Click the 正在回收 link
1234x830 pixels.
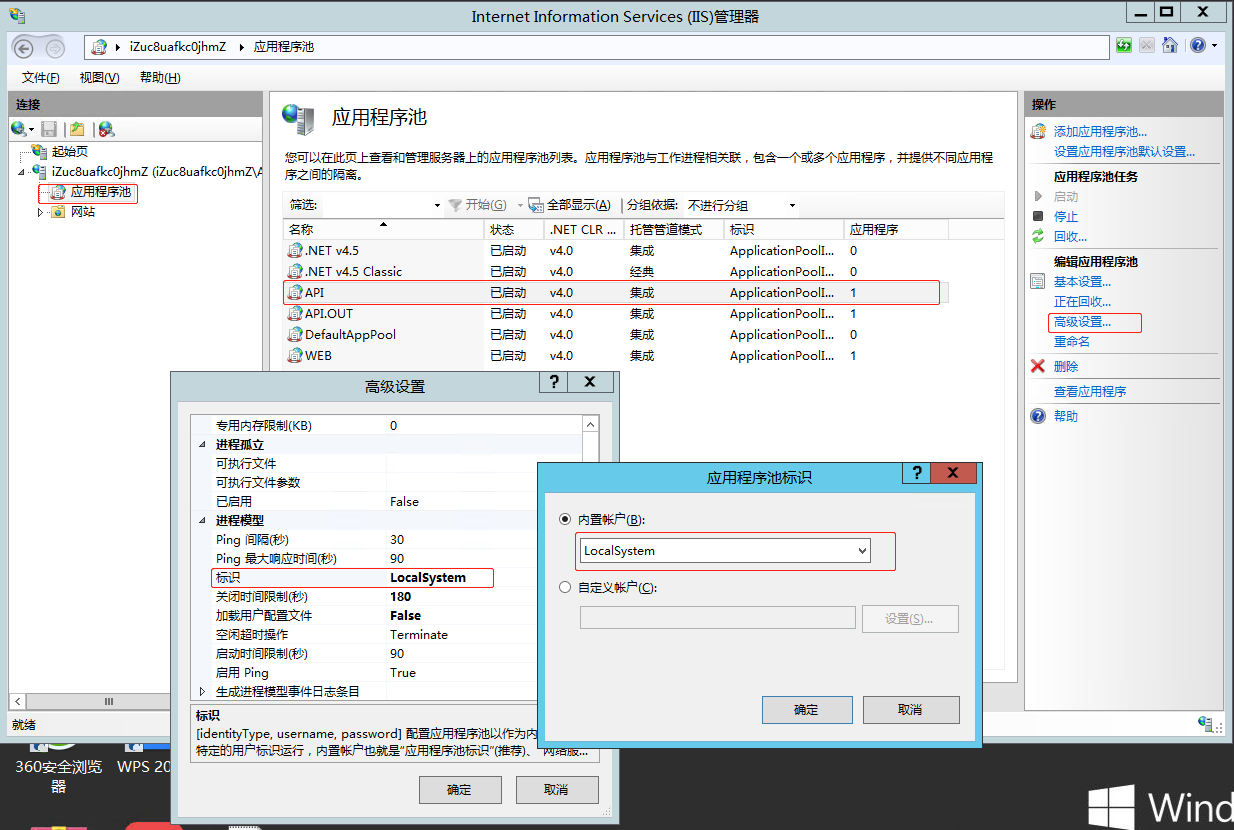click(x=1082, y=302)
